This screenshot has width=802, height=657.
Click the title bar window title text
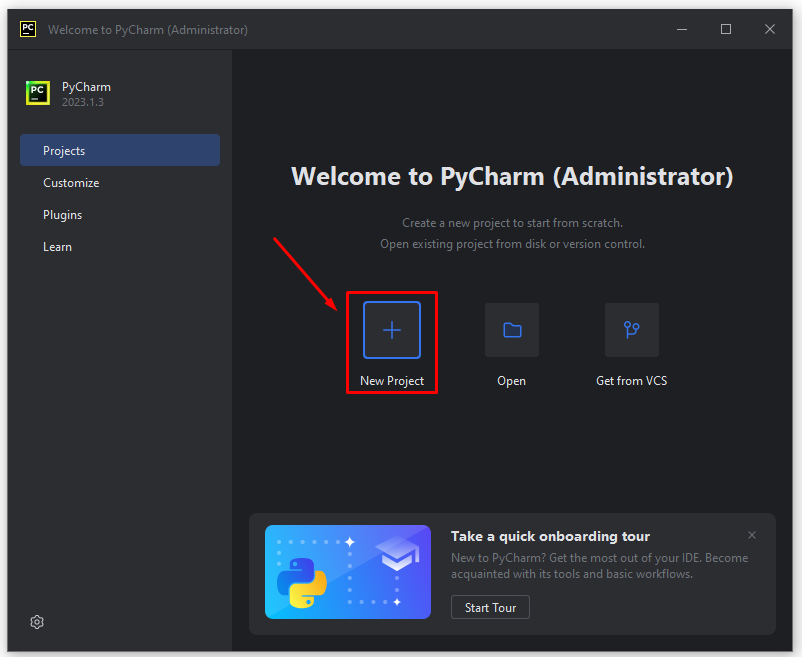[148, 30]
